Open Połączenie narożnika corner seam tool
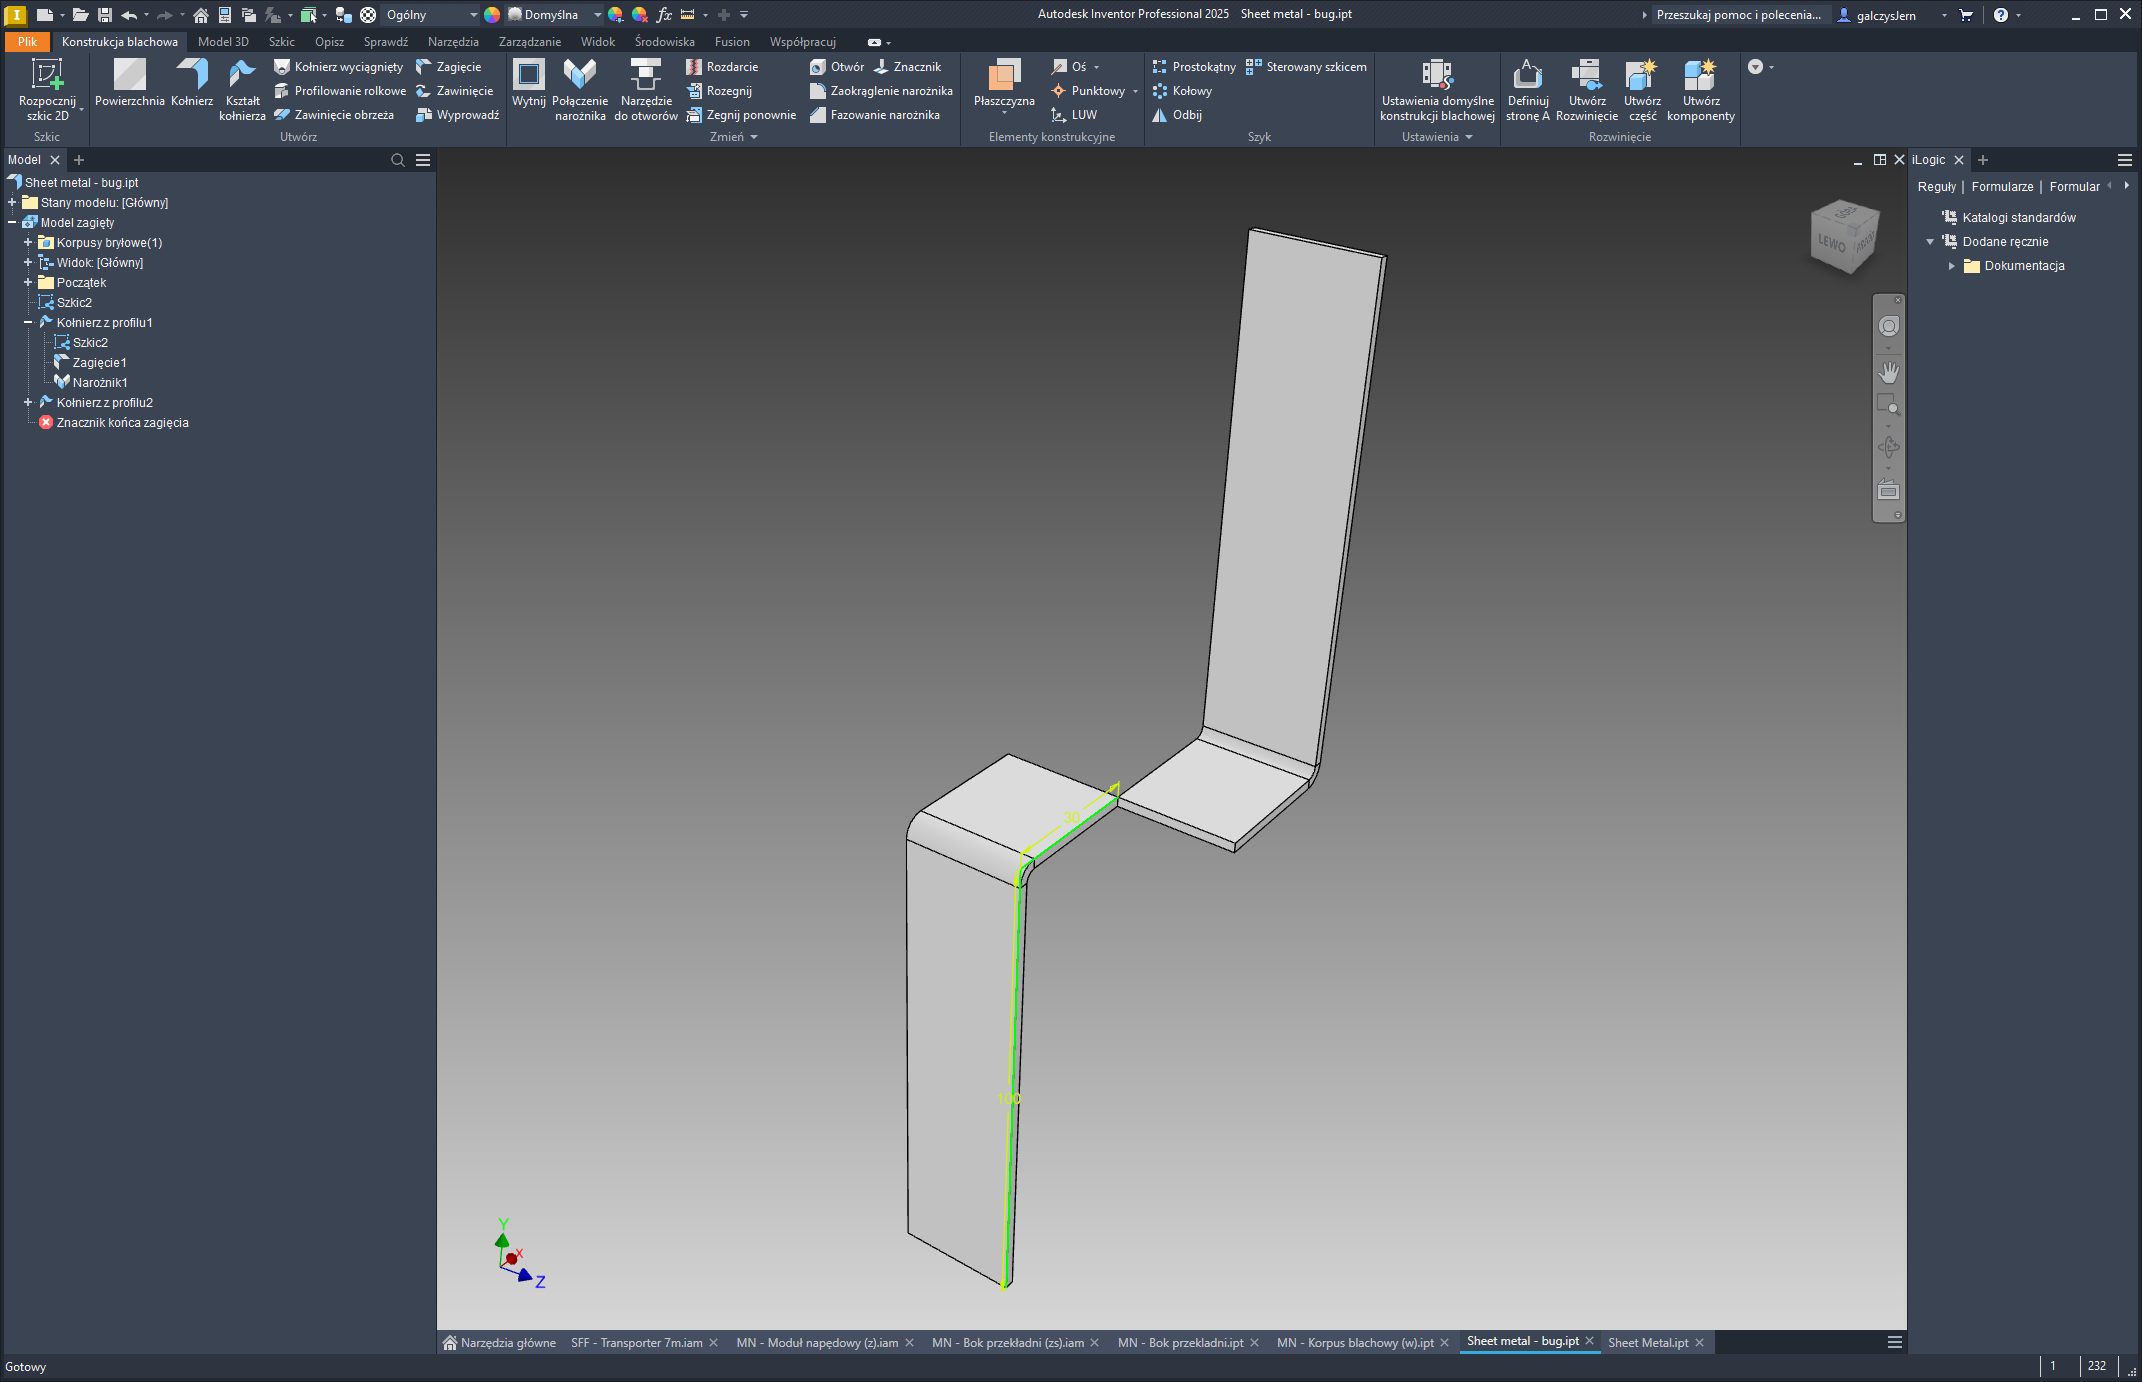The image size is (2142, 1382). (580, 90)
